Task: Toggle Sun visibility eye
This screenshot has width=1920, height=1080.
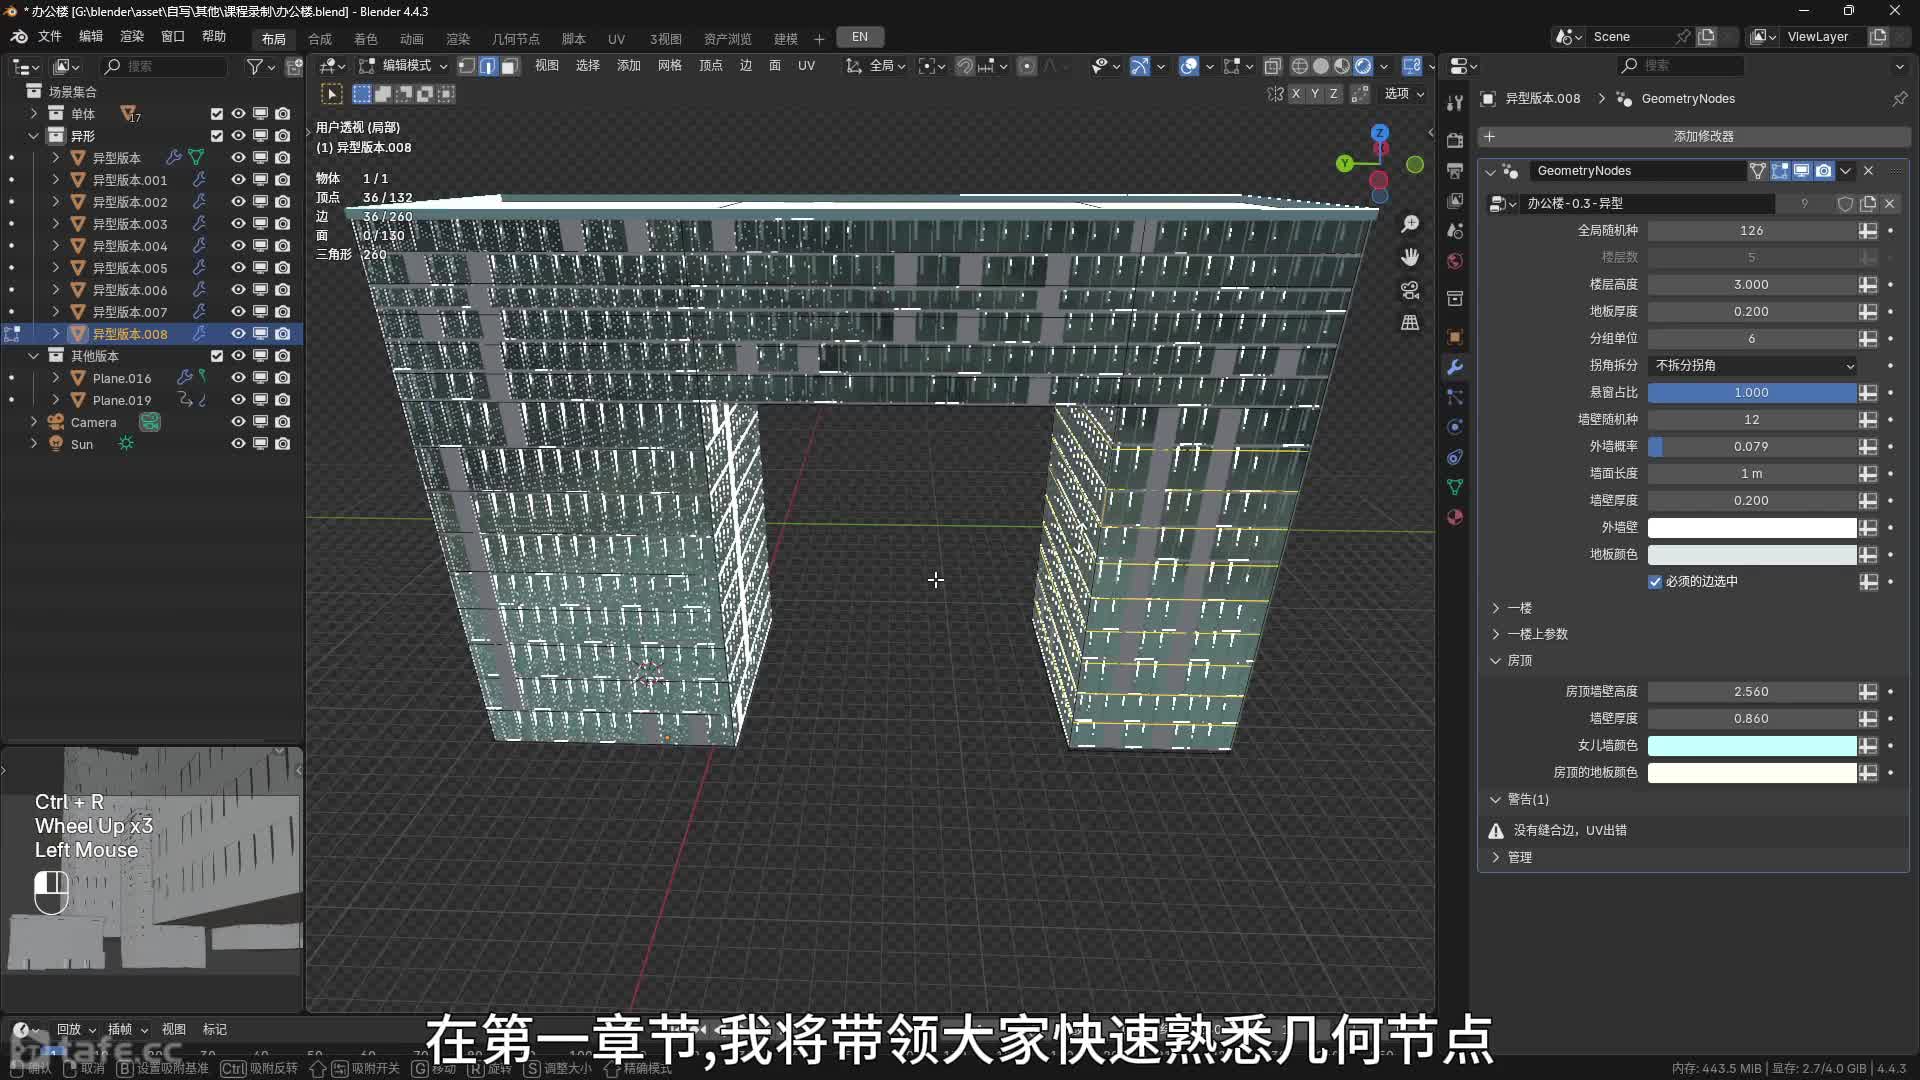Action: (238, 444)
